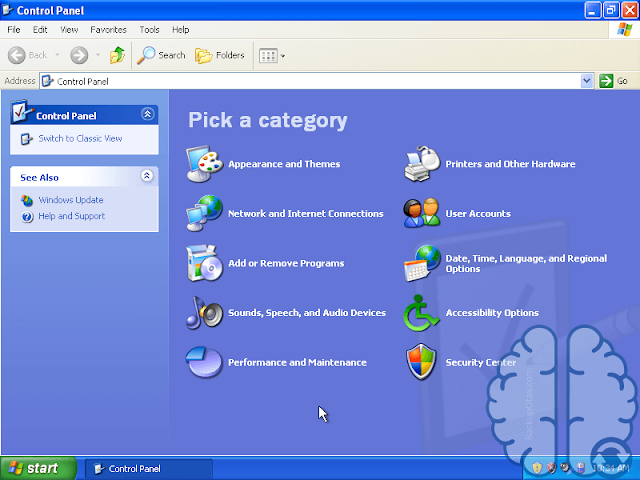
Task: Click the Windows flag logo beside the menu bar
Action: pyautogui.click(x=624, y=29)
